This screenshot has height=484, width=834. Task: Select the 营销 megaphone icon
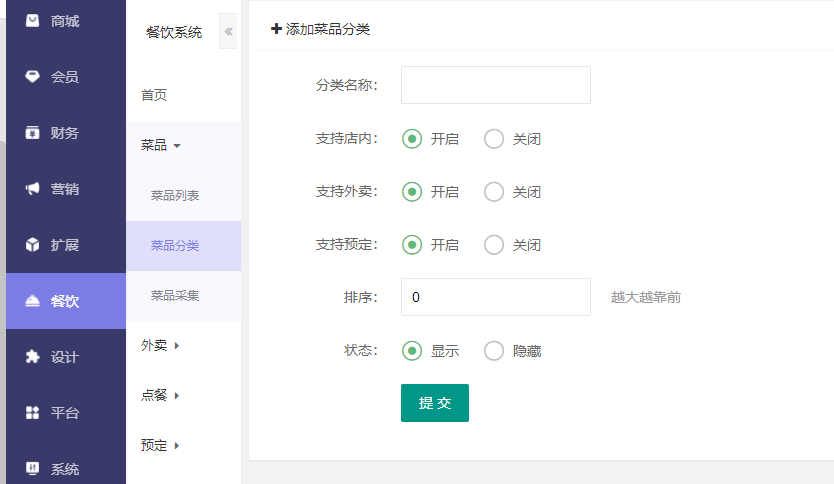(x=33, y=188)
